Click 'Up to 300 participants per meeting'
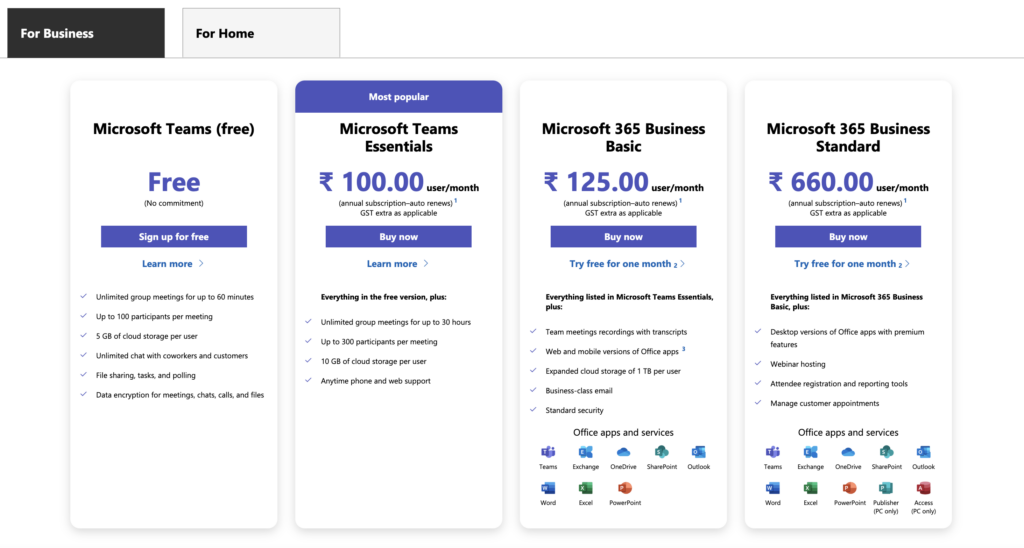The image size is (1024, 548). tap(379, 342)
